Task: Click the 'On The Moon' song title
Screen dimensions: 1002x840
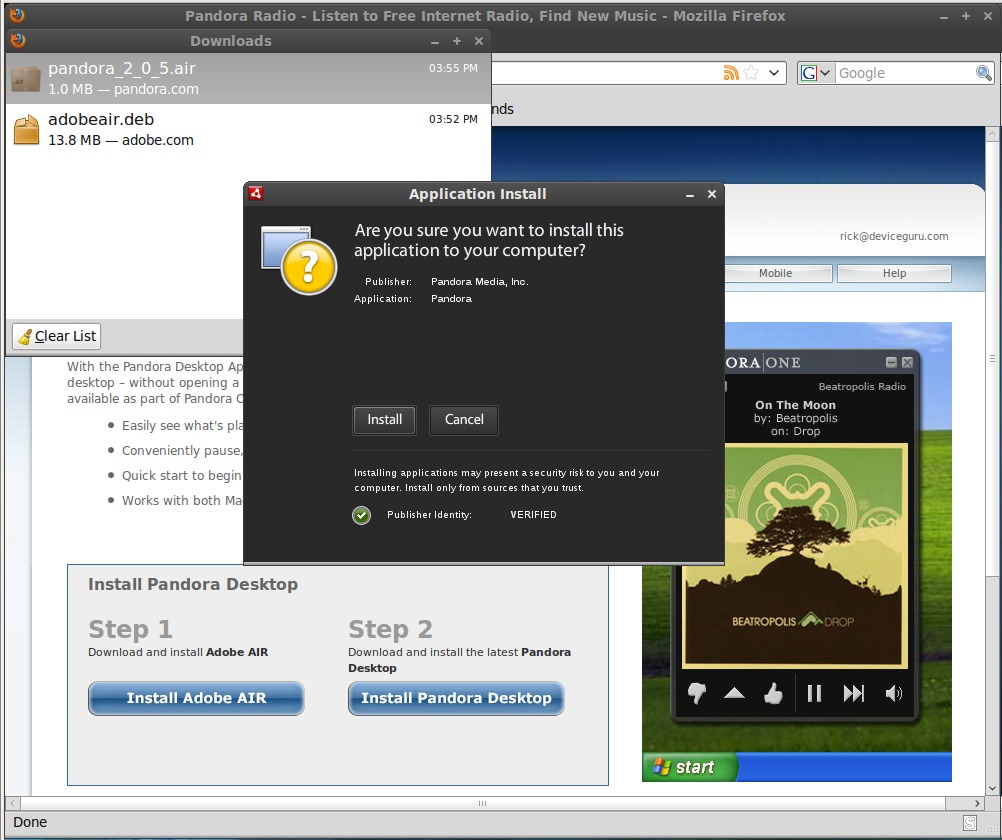Action: point(795,405)
